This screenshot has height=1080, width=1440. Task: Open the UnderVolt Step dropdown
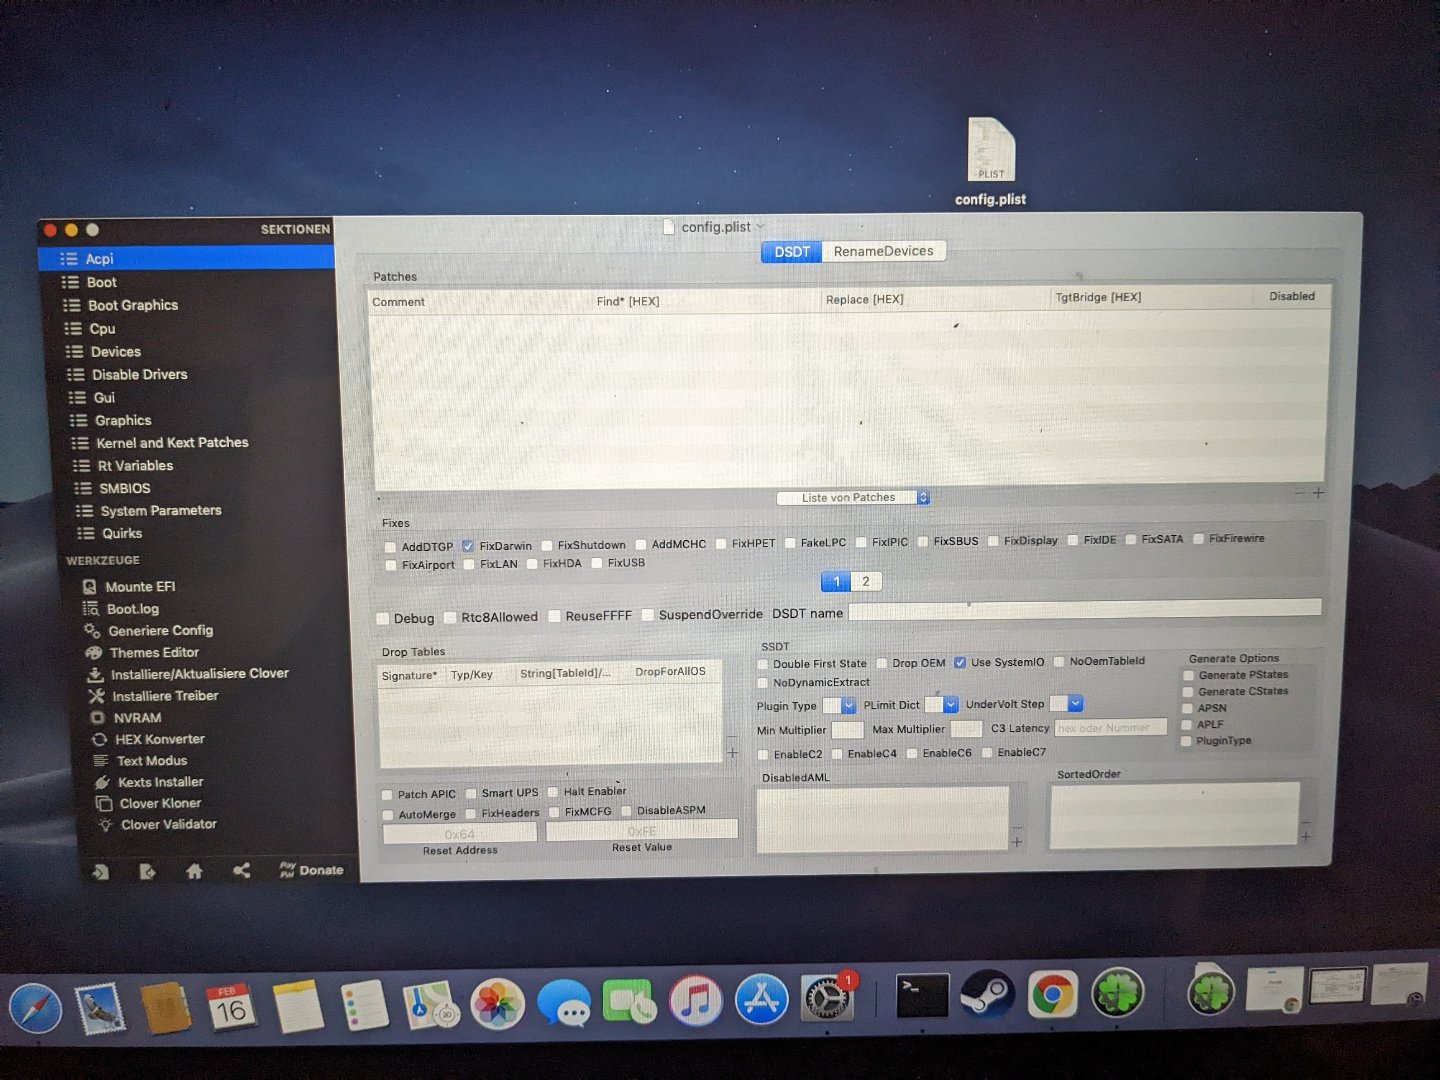pyautogui.click(x=1066, y=703)
